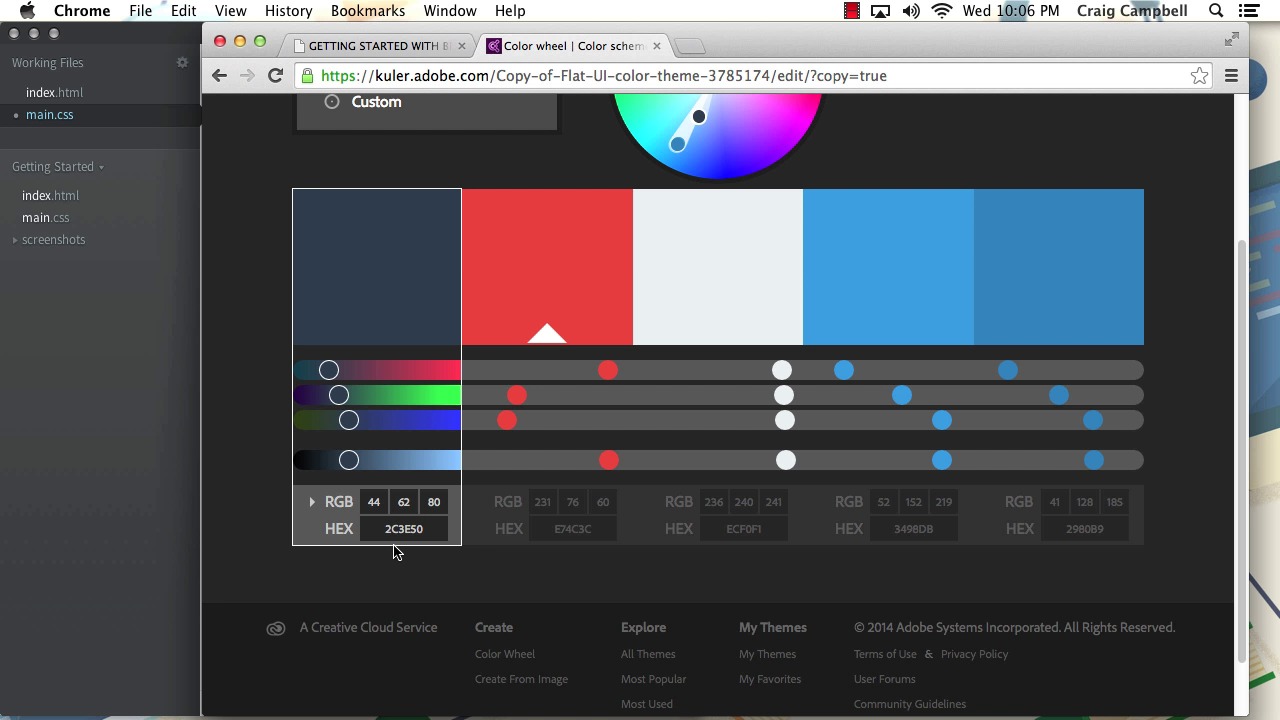This screenshot has height=720, width=1280.
Task: Open the All Themes link
Action: (x=648, y=654)
